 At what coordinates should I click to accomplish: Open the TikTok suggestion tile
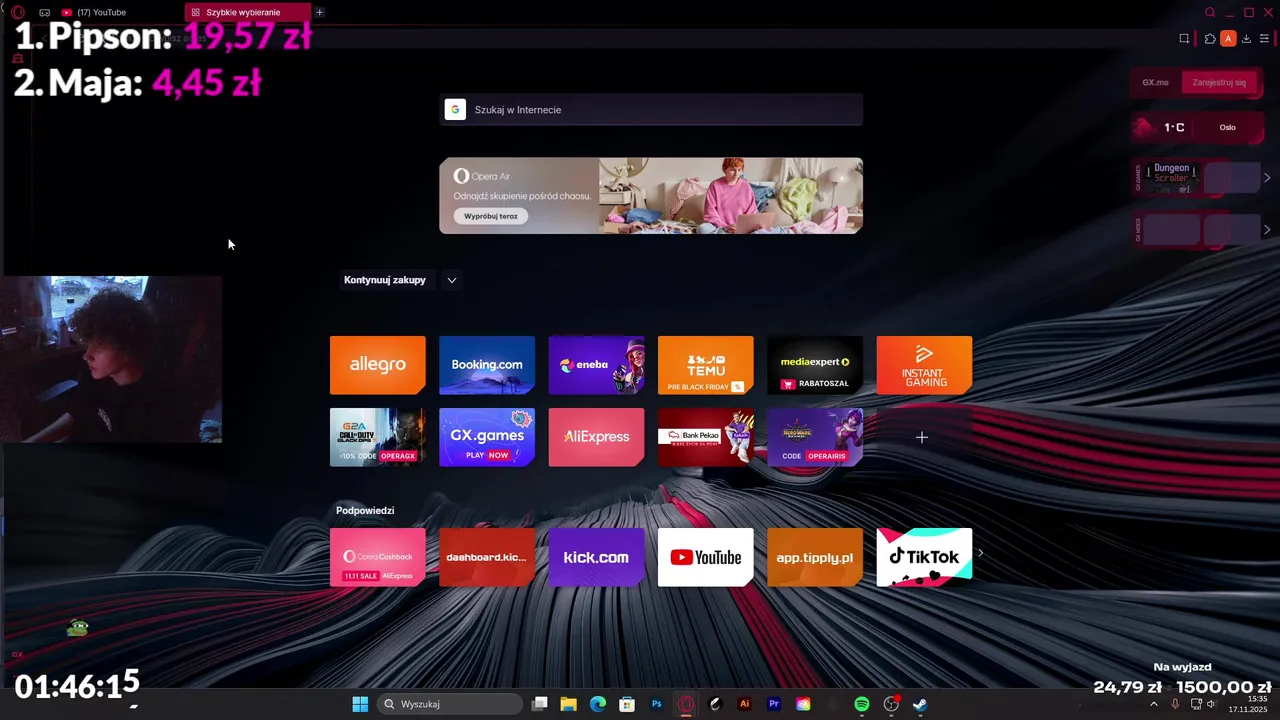[924, 557]
